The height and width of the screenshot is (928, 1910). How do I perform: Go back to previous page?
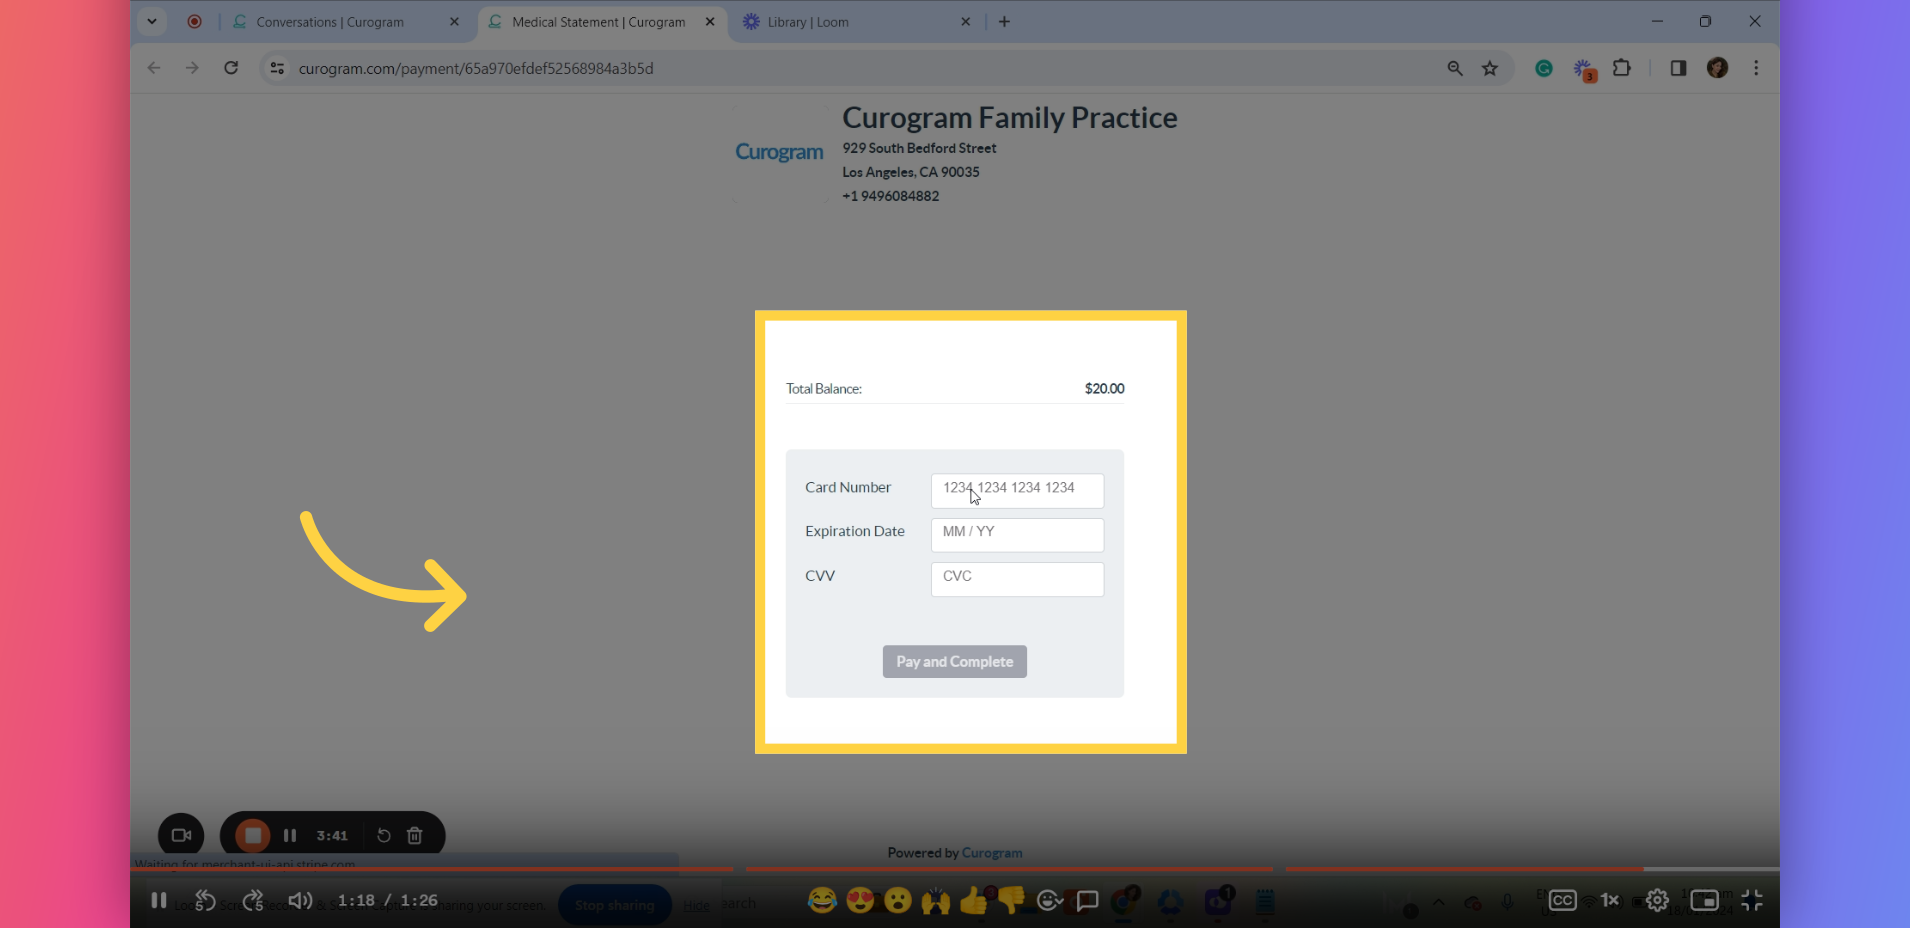(153, 68)
